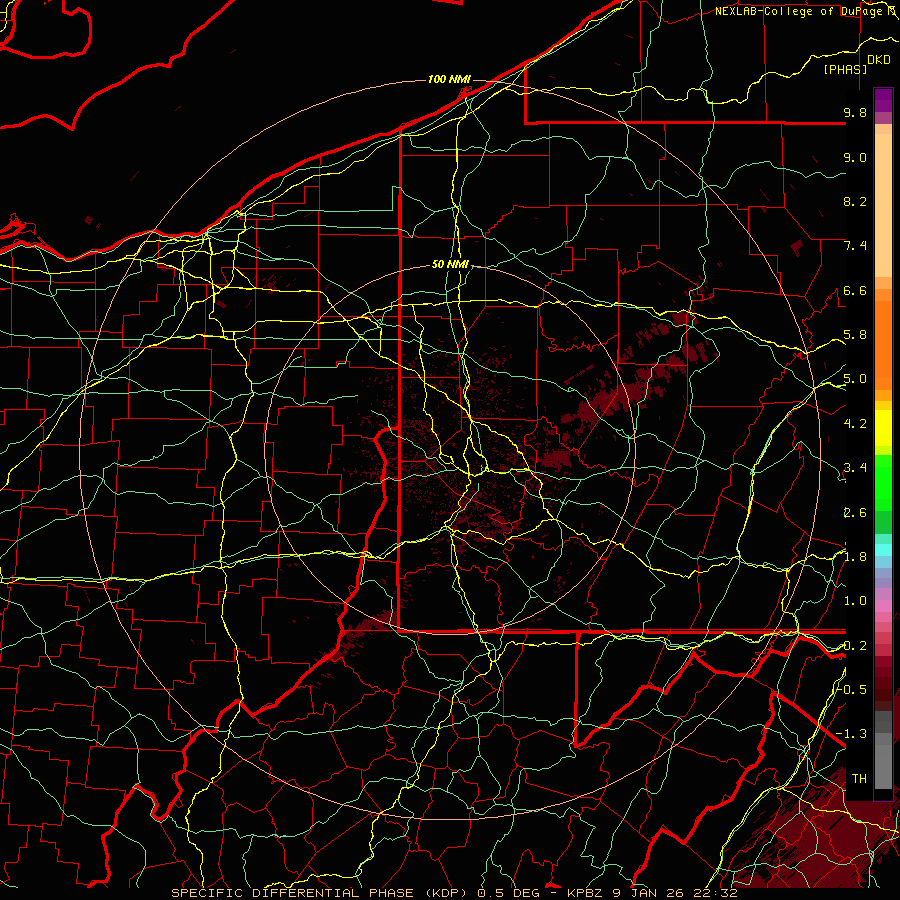The height and width of the screenshot is (900, 900).
Task: Select the yellow segment of the color bar
Action: pyautogui.click(x=883, y=428)
